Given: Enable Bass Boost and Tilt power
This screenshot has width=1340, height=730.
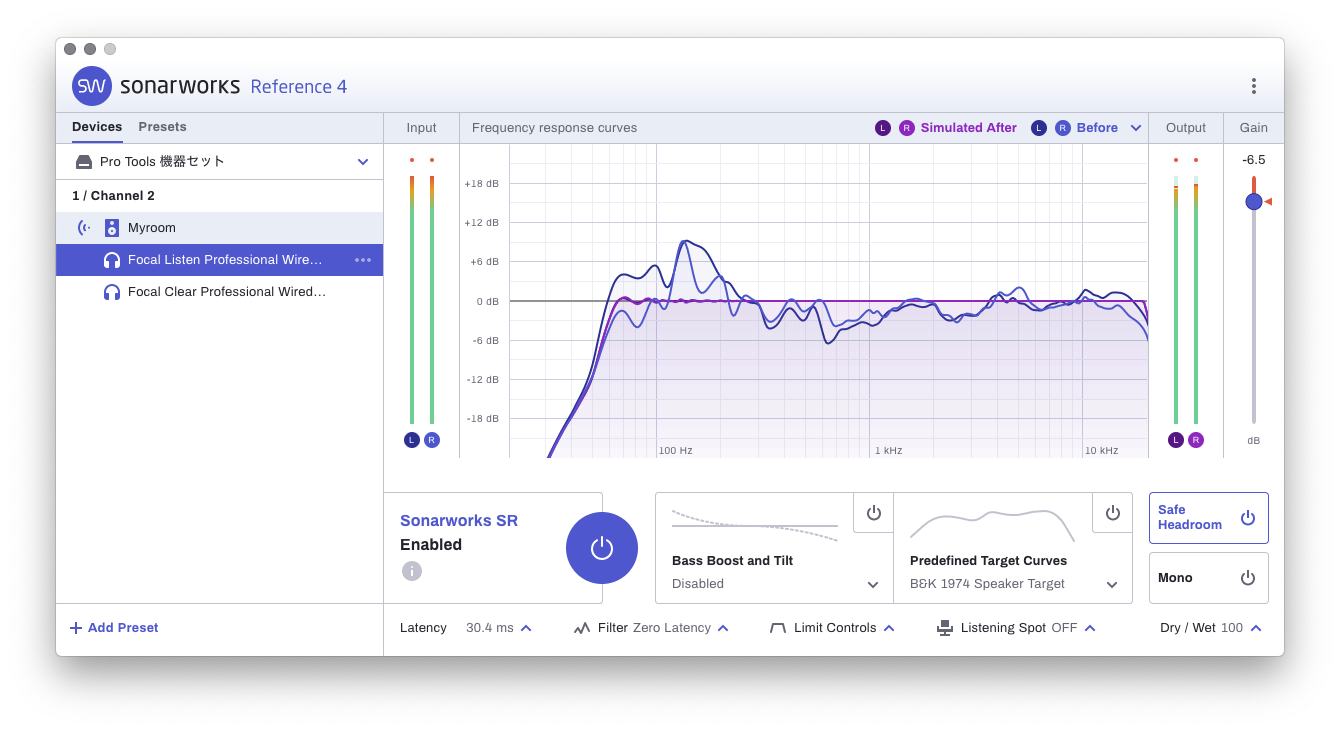Looking at the screenshot, I should click(873, 513).
